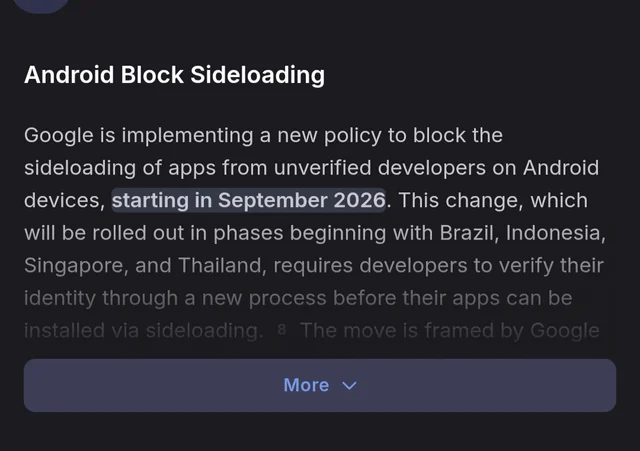
Task: Click the word "Thailand" in the summary
Action: pos(215,266)
